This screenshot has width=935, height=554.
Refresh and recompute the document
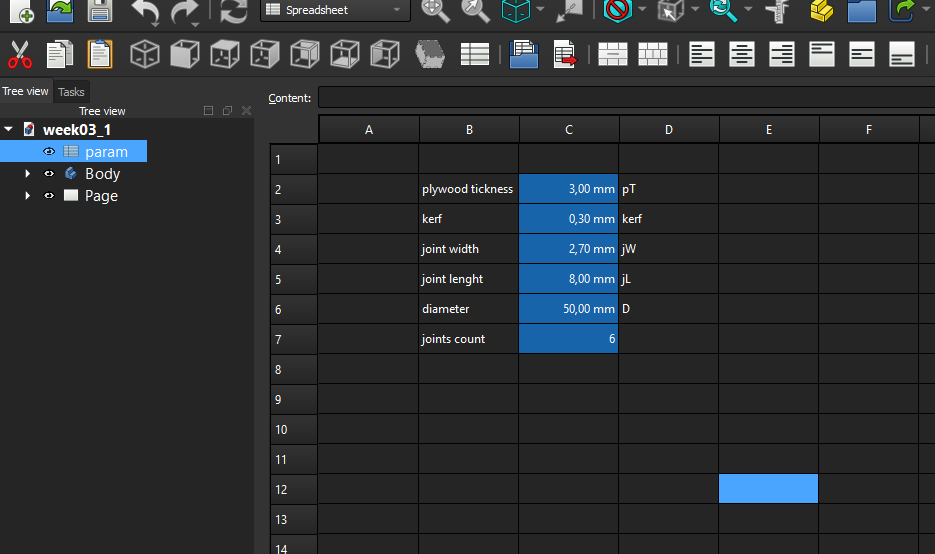coord(233,11)
